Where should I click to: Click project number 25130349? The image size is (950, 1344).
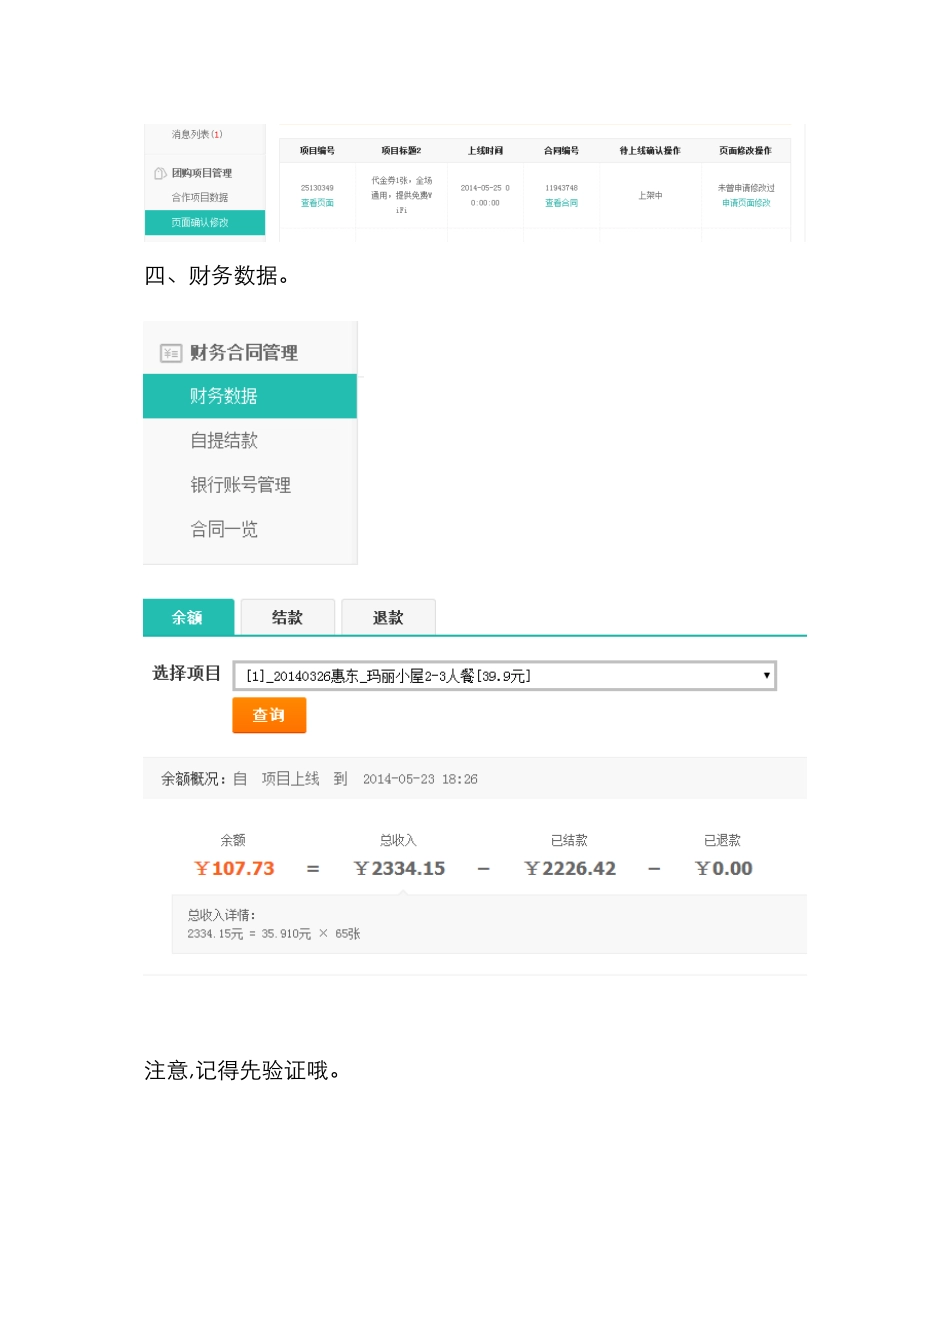click(317, 188)
